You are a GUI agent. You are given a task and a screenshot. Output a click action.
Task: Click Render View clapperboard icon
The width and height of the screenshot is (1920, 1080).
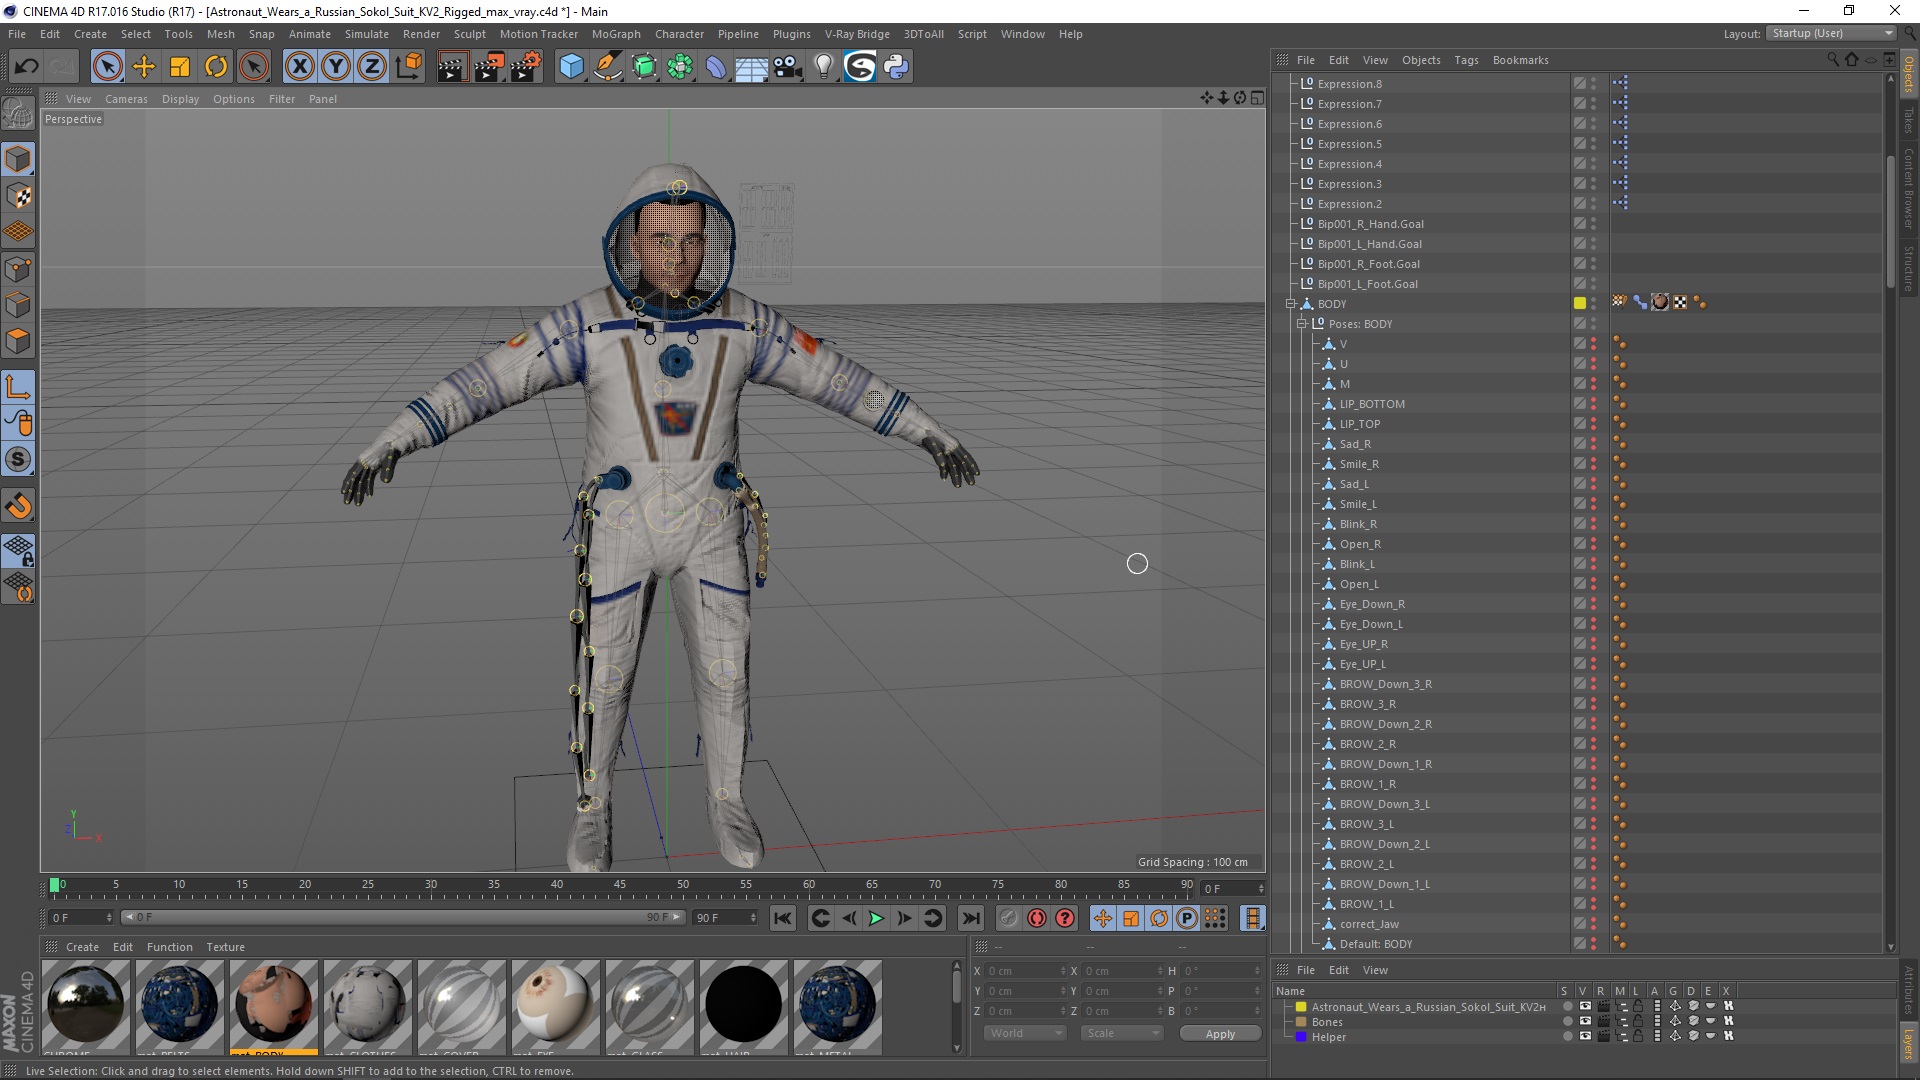click(x=452, y=67)
